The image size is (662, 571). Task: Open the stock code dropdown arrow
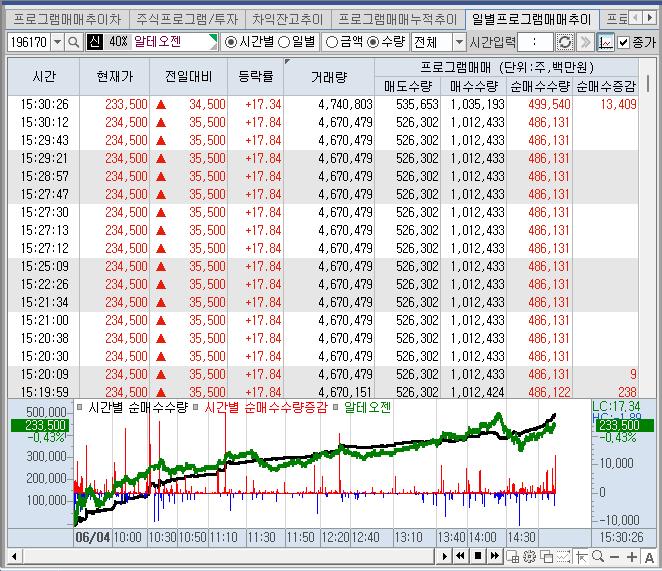(x=58, y=42)
